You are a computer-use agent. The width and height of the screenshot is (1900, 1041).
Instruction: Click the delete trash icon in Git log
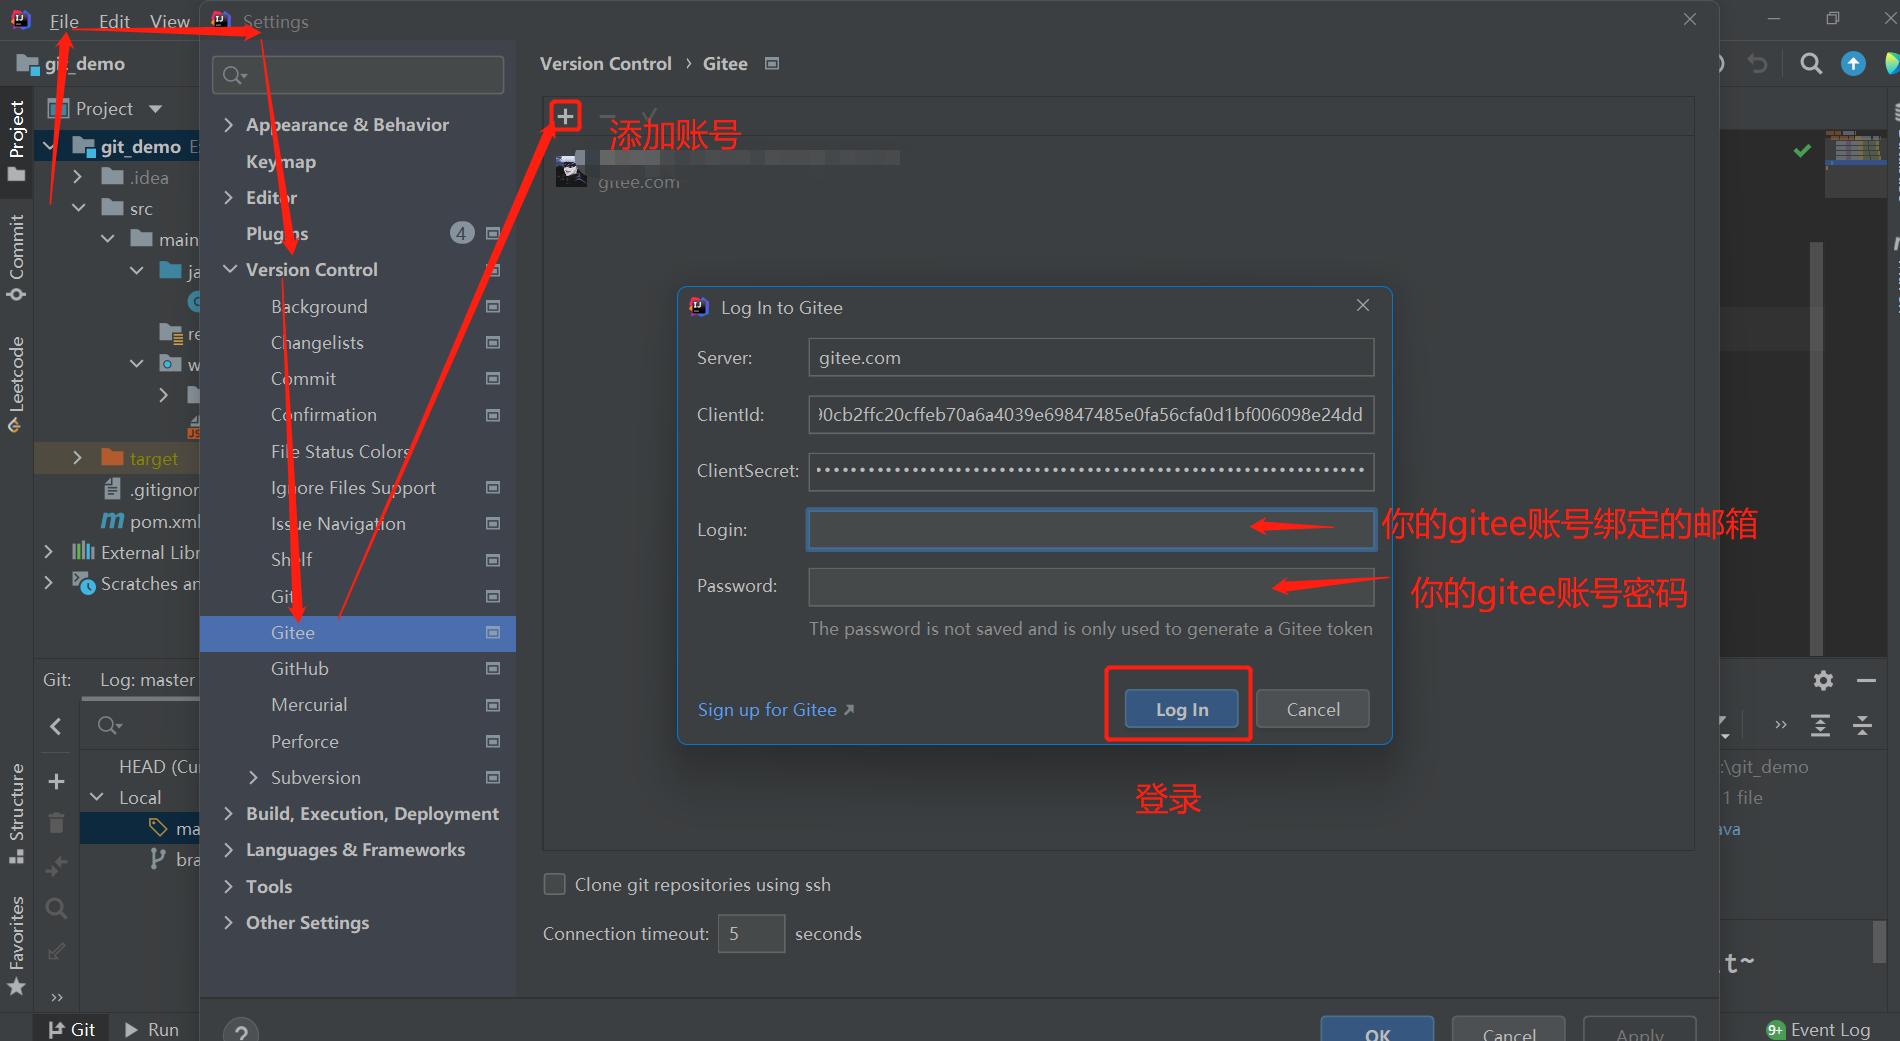click(x=57, y=823)
